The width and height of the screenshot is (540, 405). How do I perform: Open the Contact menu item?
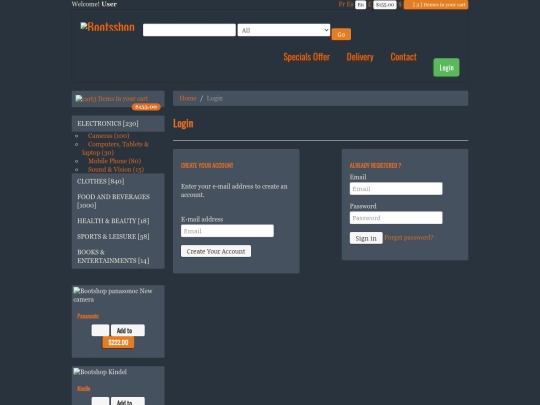tap(403, 57)
